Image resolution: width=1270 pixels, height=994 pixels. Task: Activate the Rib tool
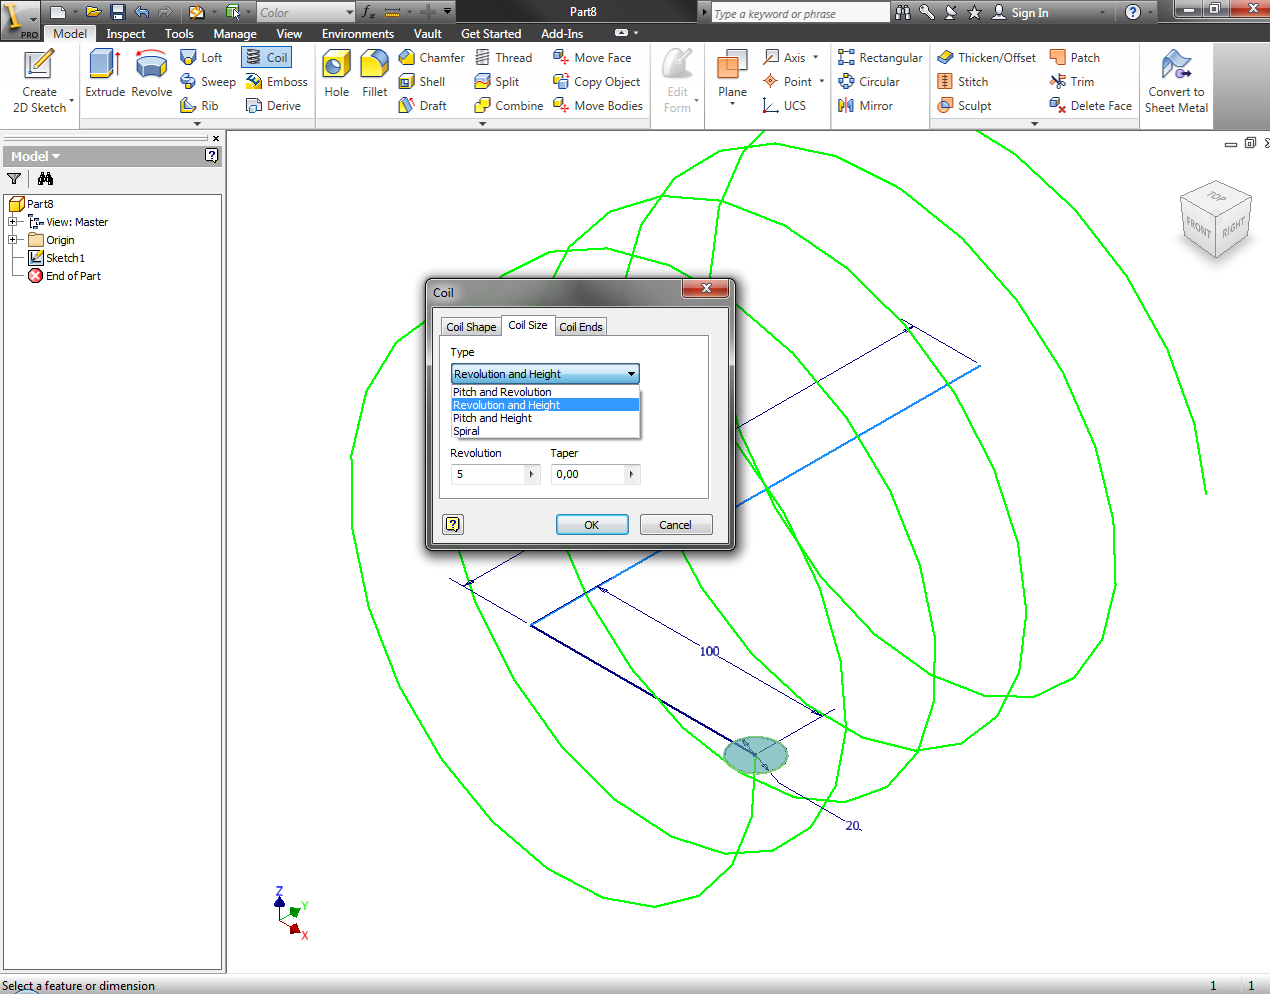[x=199, y=106]
